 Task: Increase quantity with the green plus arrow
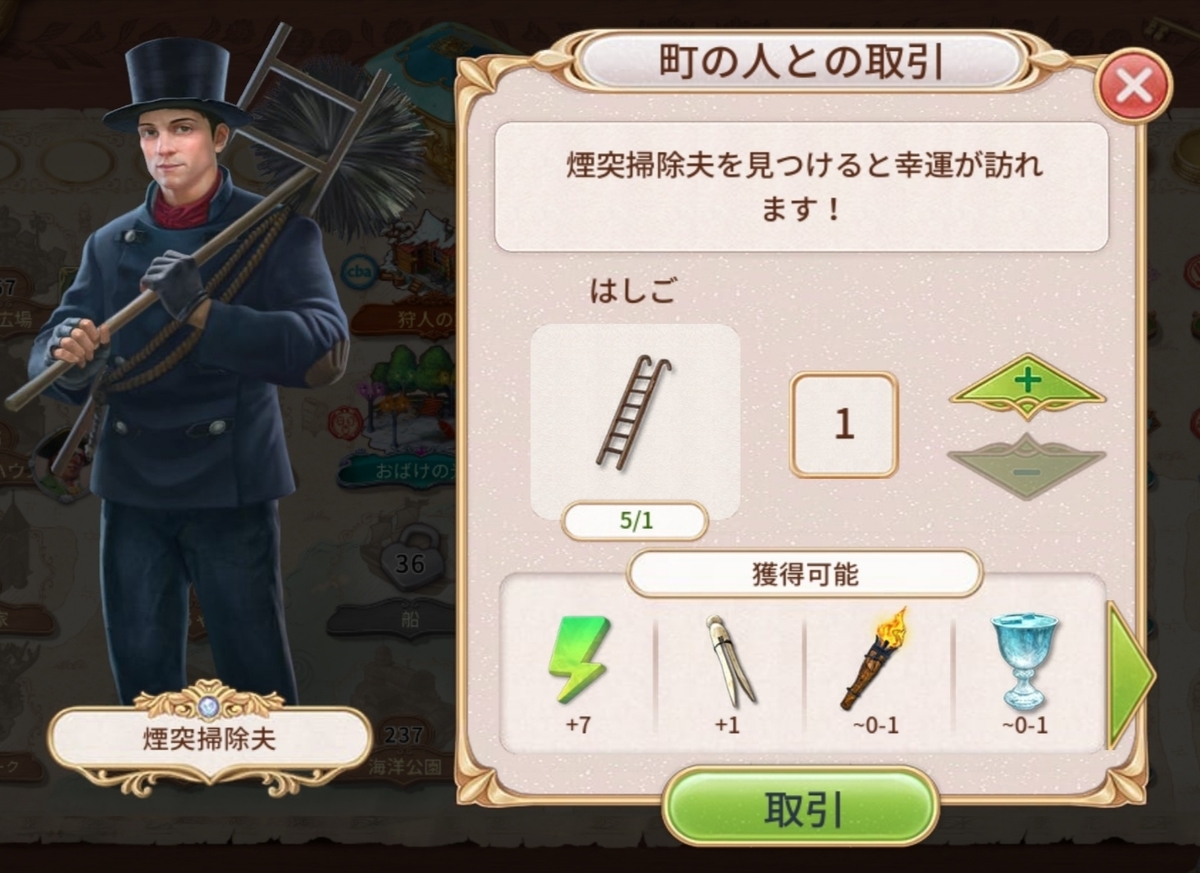click(x=1027, y=386)
